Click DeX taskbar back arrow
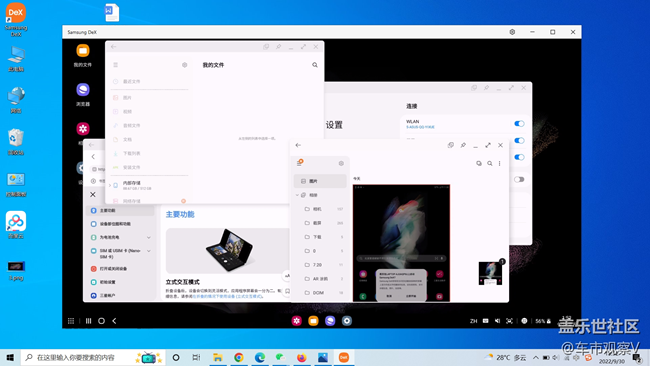 click(114, 321)
